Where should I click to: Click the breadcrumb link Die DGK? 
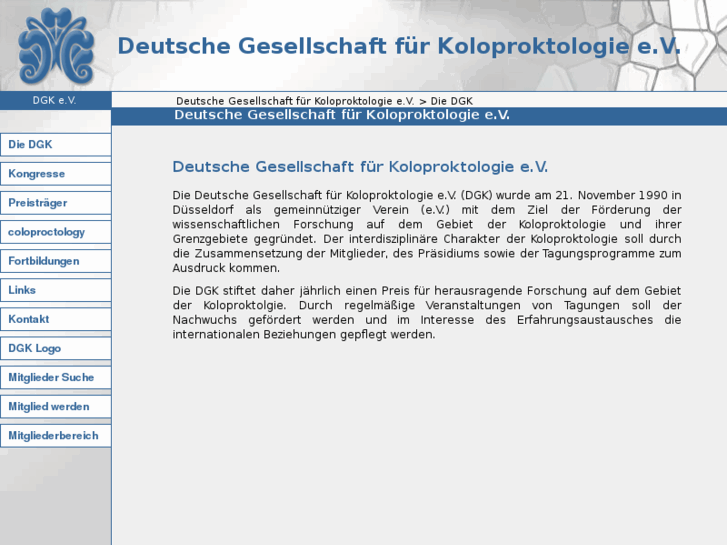coord(452,101)
